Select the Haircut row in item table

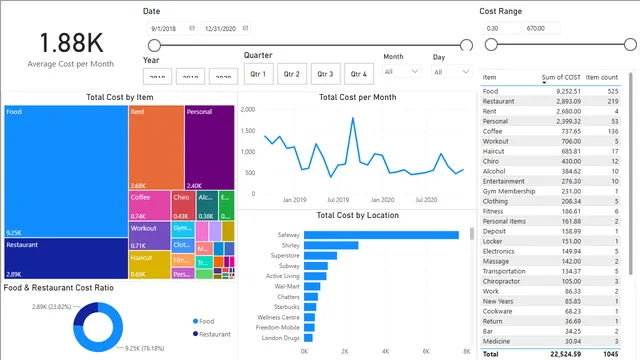pyautogui.click(x=551, y=151)
